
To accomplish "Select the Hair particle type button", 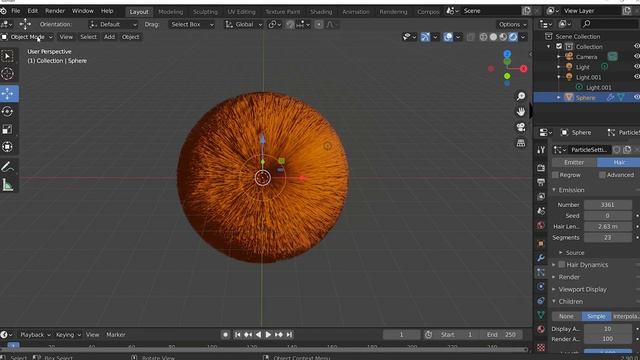I will [x=618, y=162].
